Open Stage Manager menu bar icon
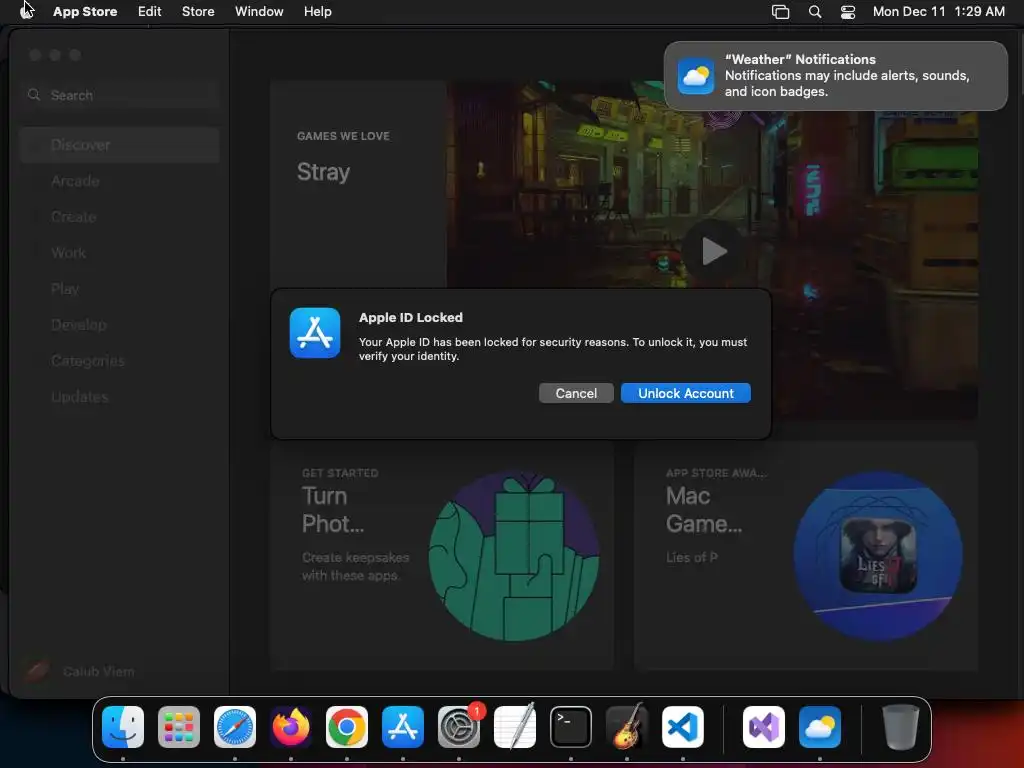Screen dimensions: 1024x768 (x=780, y=12)
